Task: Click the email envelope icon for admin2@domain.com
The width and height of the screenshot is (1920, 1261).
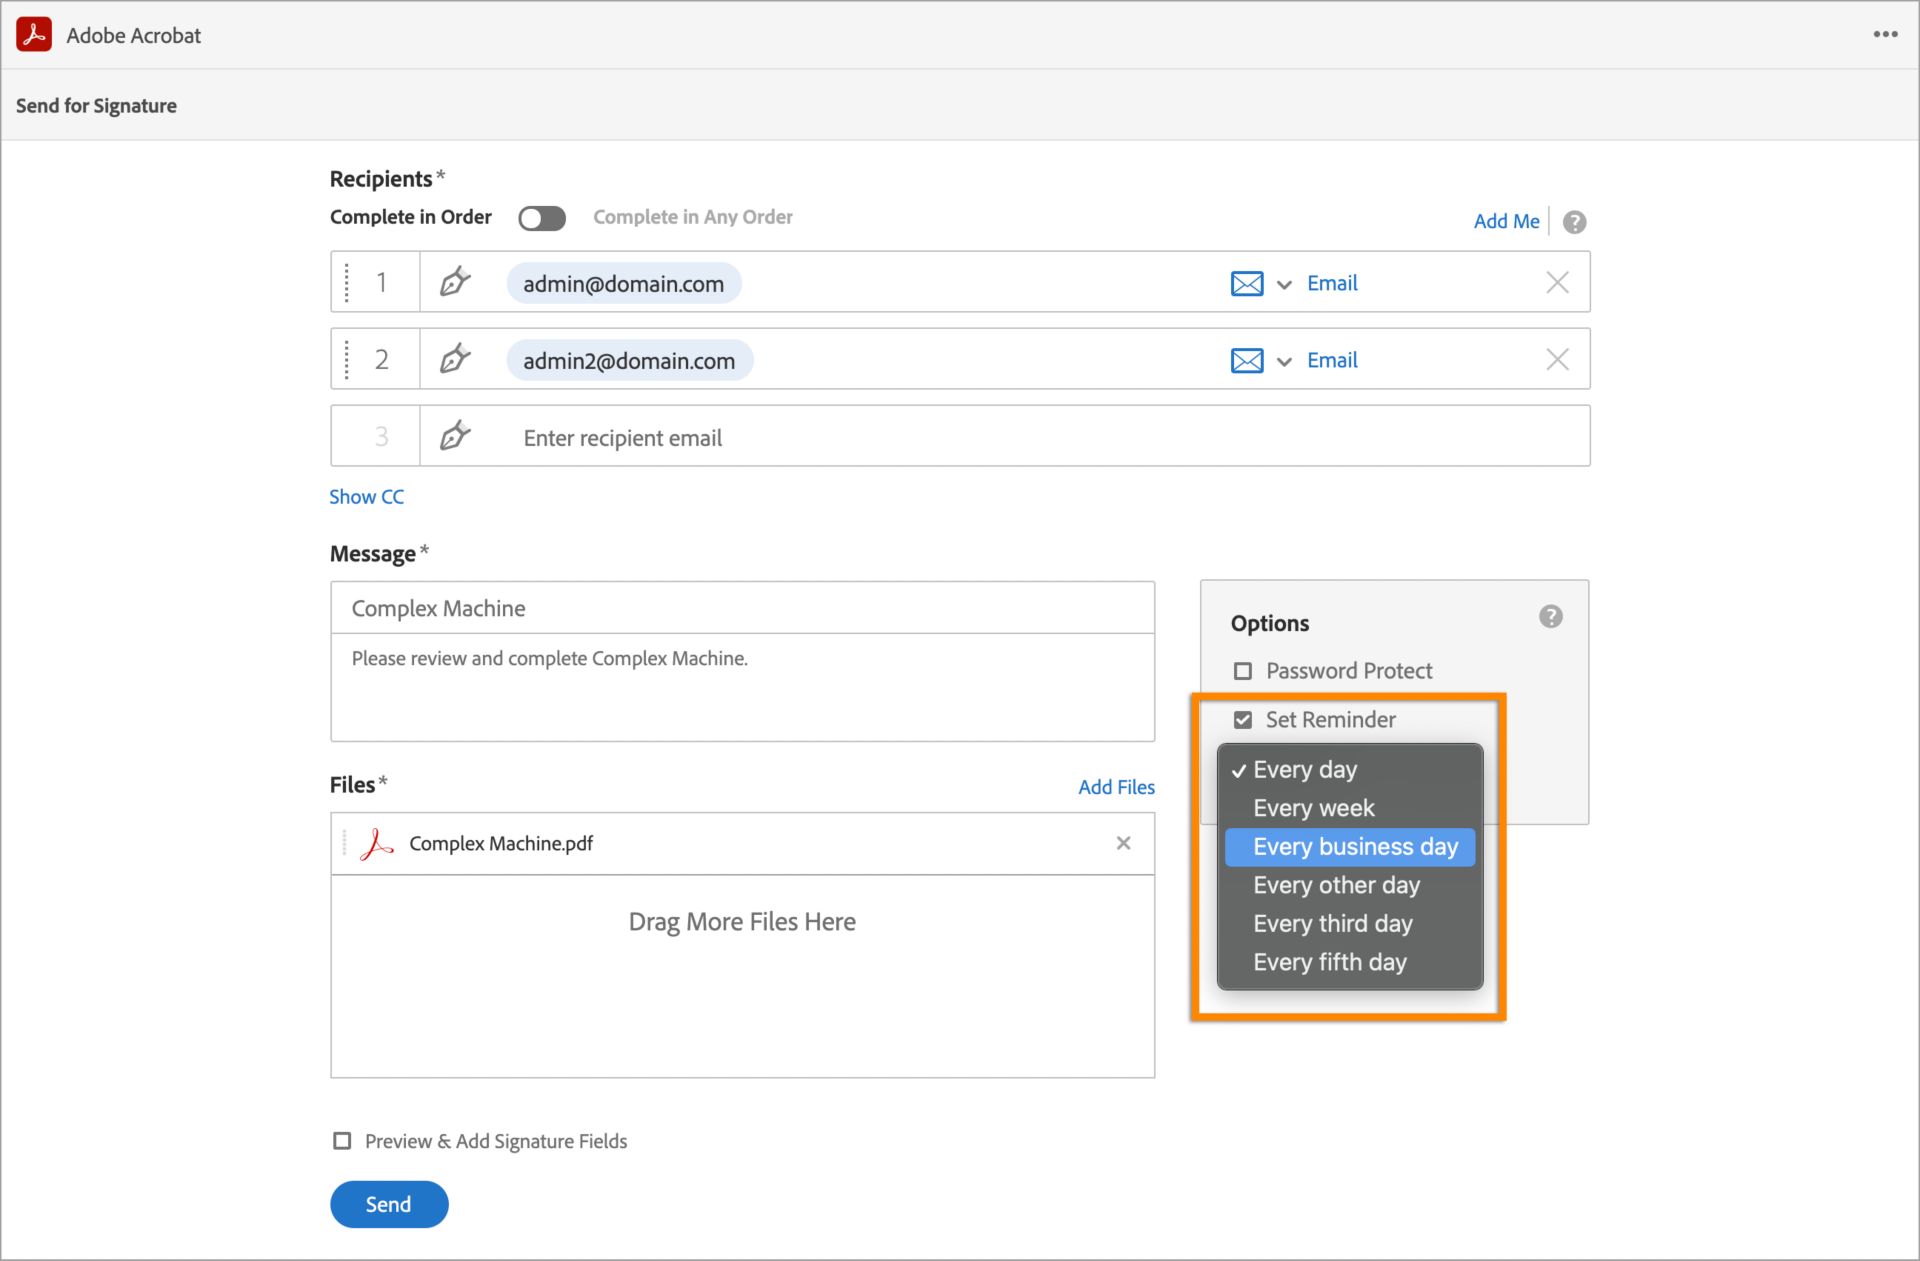Action: 1246,360
